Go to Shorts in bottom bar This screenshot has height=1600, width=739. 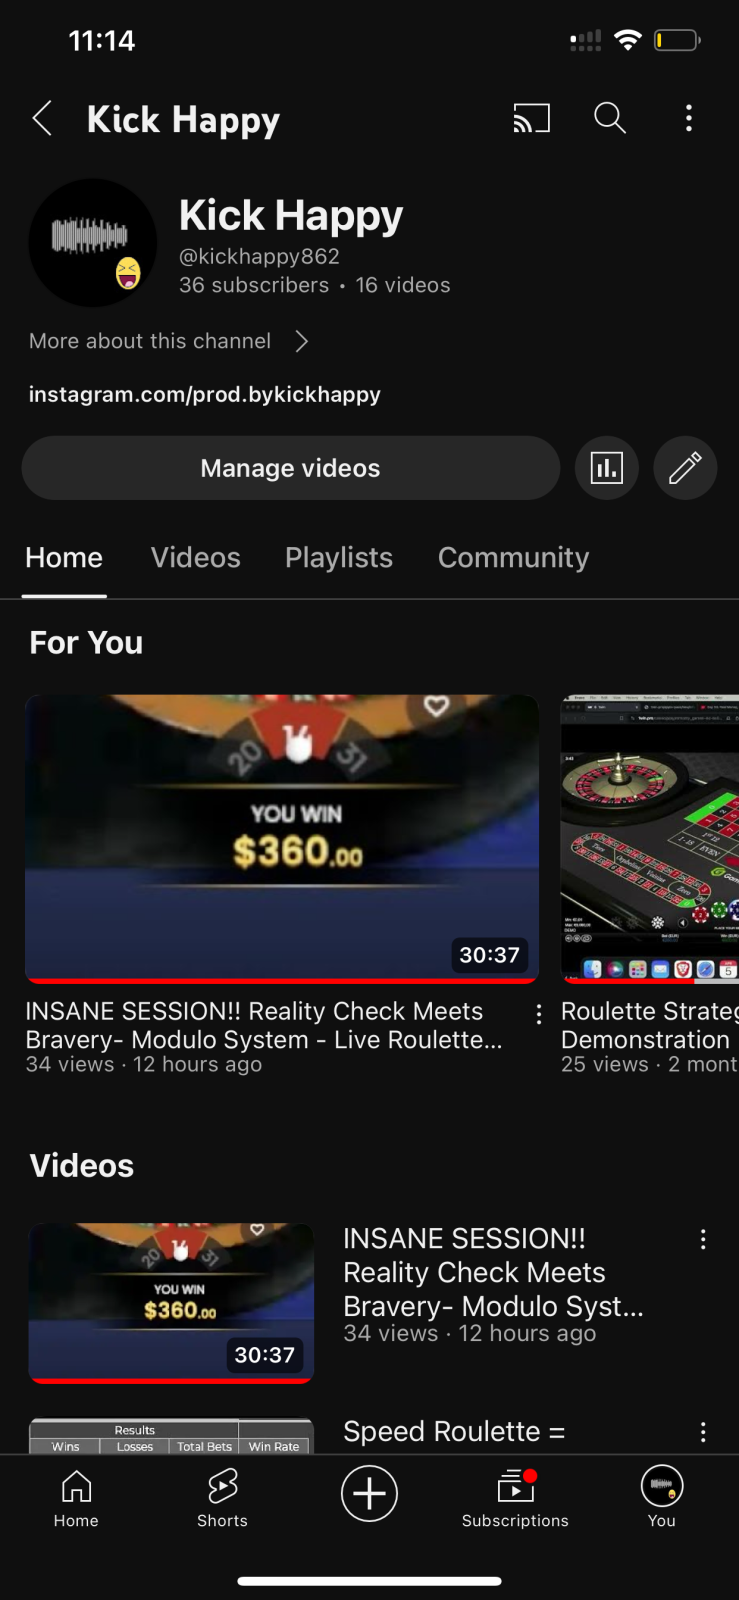[222, 1498]
